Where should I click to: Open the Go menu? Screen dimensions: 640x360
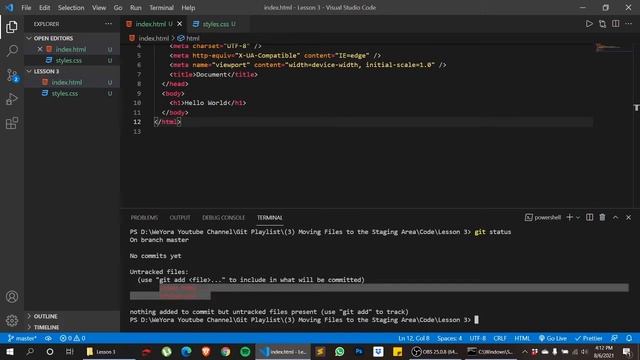point(118,7)
